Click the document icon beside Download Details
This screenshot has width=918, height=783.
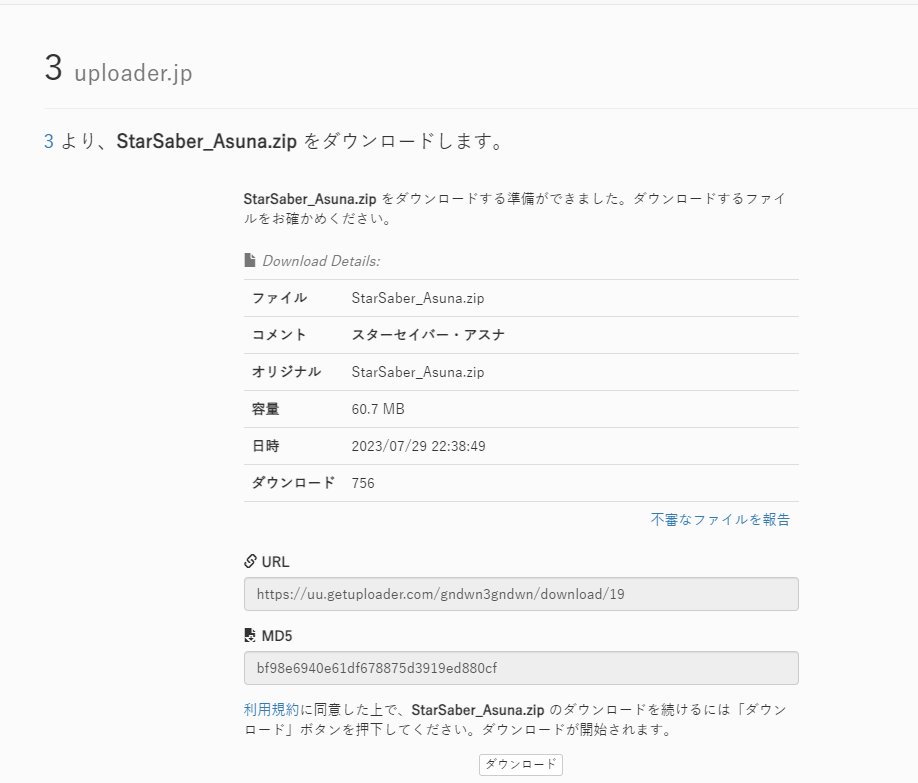[x=250, y=260]
